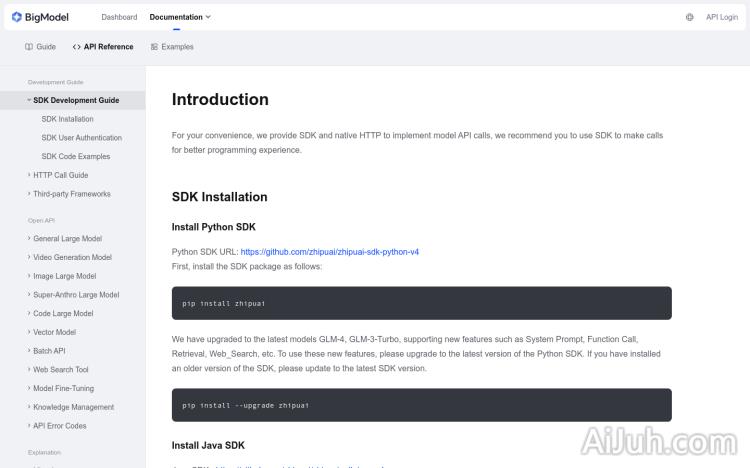Open SDK User Authentication page

click(x=82, y=138)
